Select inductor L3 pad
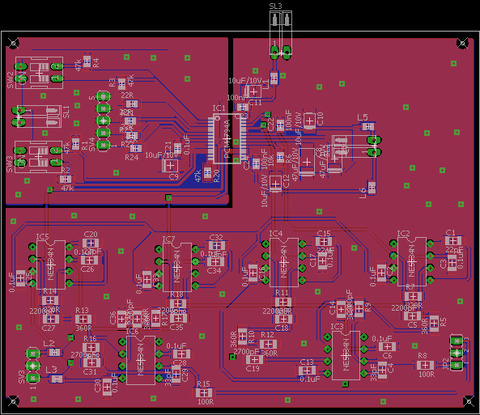480x415 pixels. 56,379
